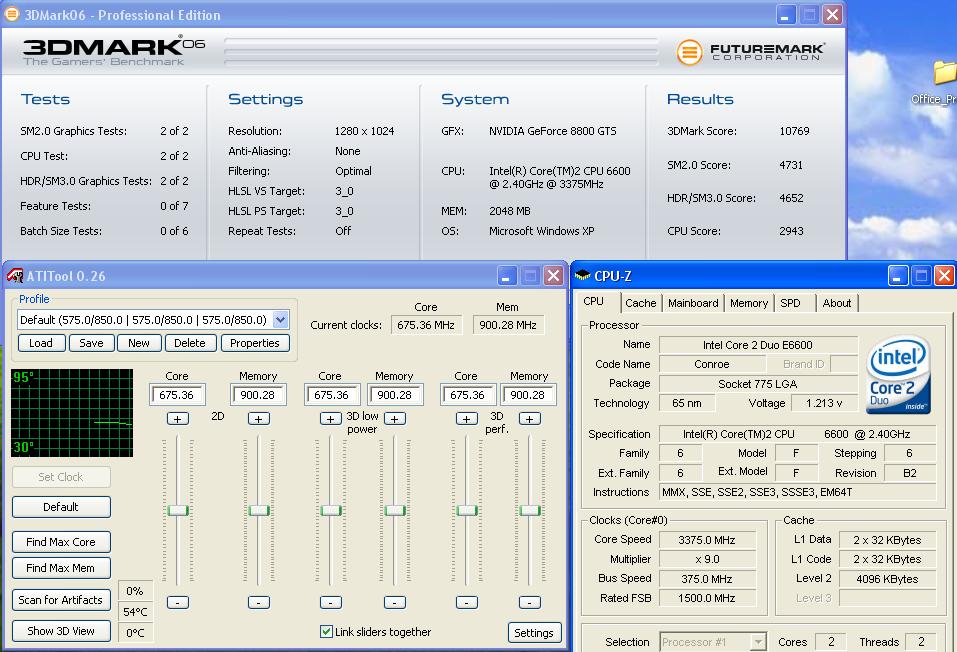Decrease 3D low power Memory with minus

[395, 603]
